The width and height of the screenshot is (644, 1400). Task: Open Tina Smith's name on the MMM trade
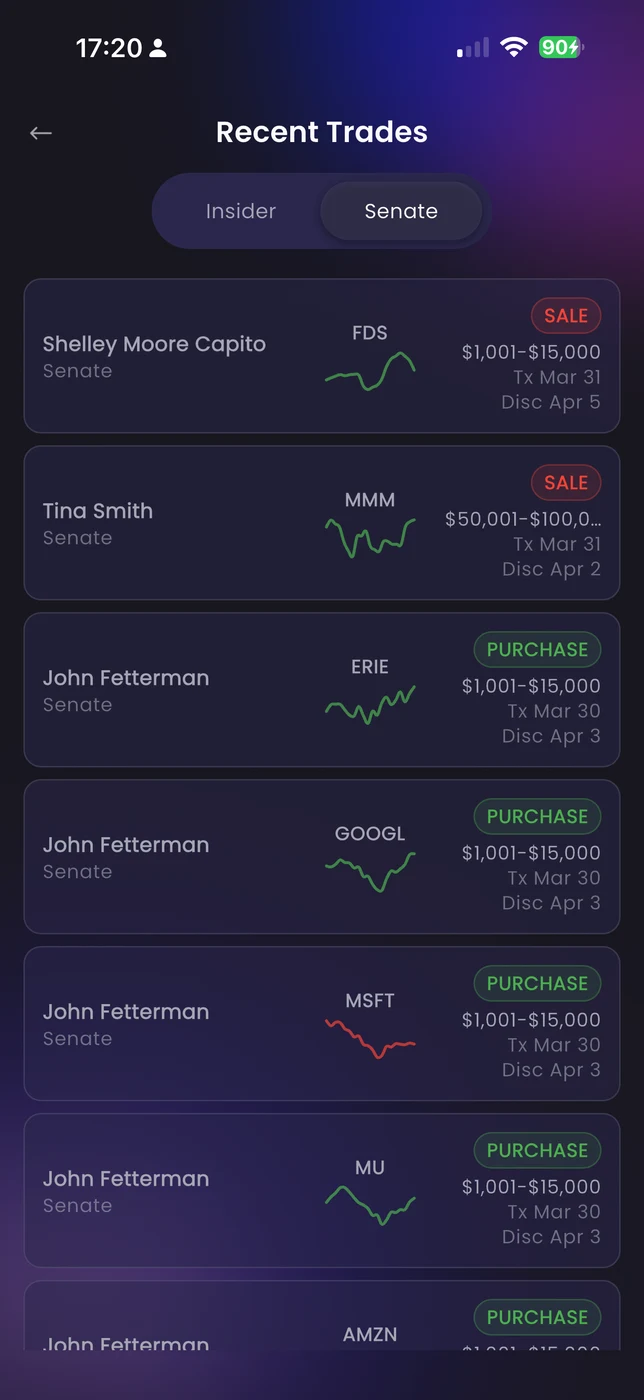[98, 511]
